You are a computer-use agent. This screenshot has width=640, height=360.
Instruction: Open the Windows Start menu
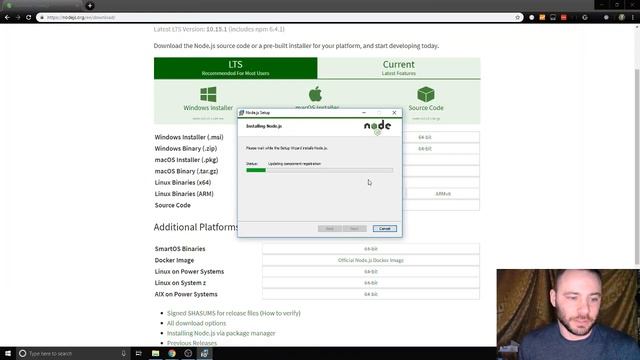pos(8,353)
